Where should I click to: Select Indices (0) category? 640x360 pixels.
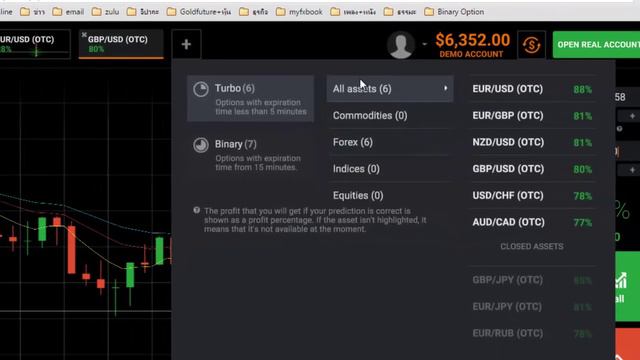[390, 169]
